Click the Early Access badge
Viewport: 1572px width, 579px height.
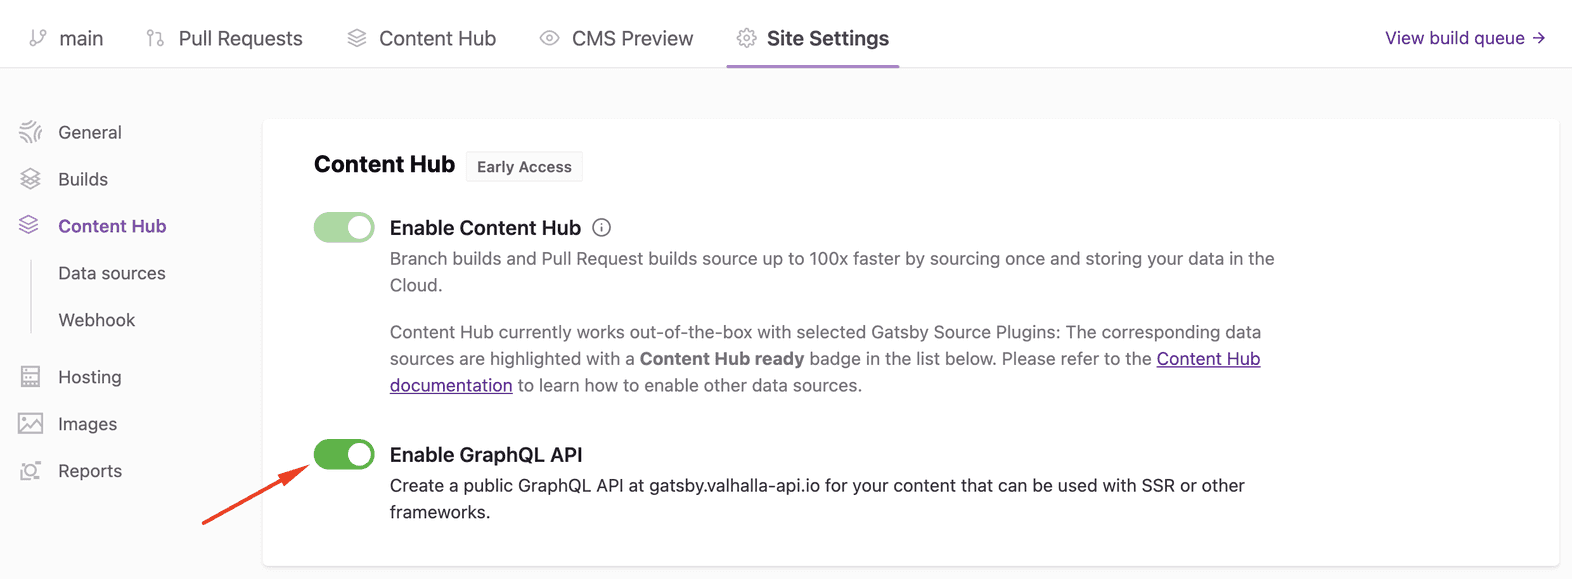coord(523,166)
